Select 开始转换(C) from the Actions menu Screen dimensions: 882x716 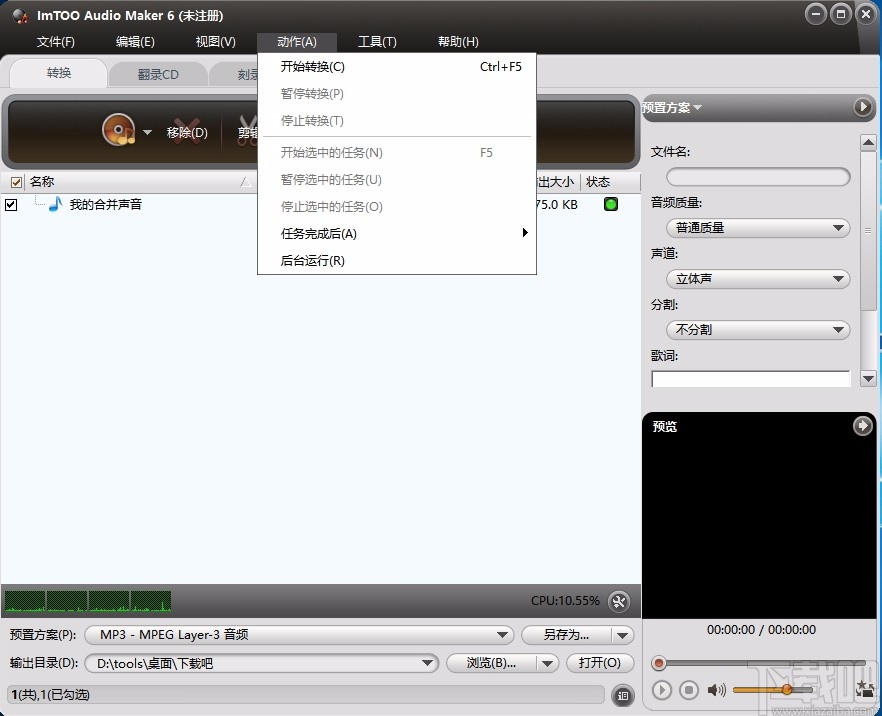coord(312,67)
